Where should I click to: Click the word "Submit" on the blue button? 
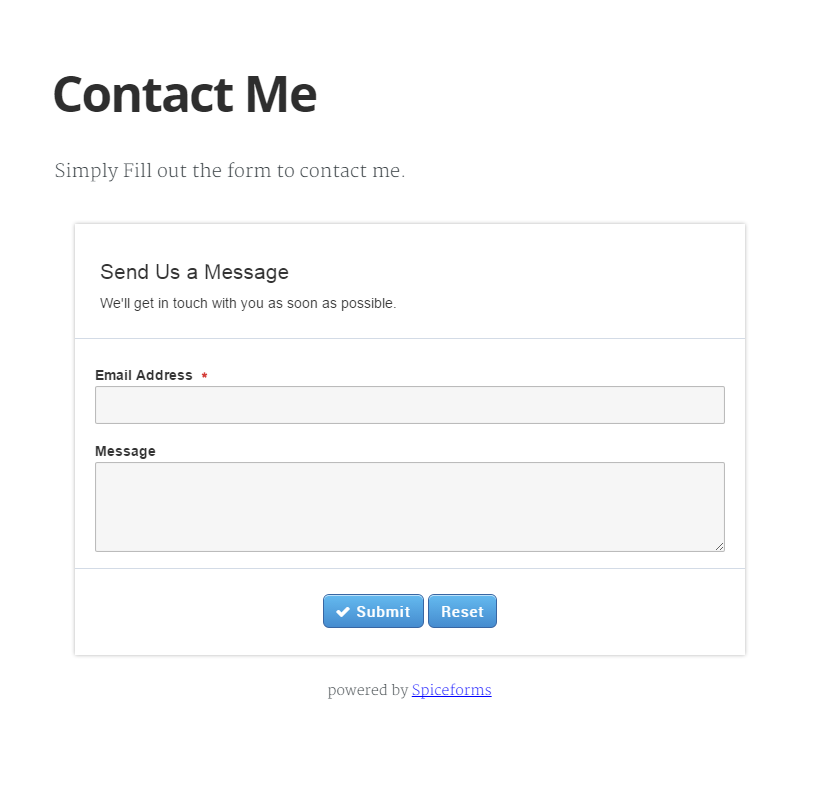coord(383,612)
